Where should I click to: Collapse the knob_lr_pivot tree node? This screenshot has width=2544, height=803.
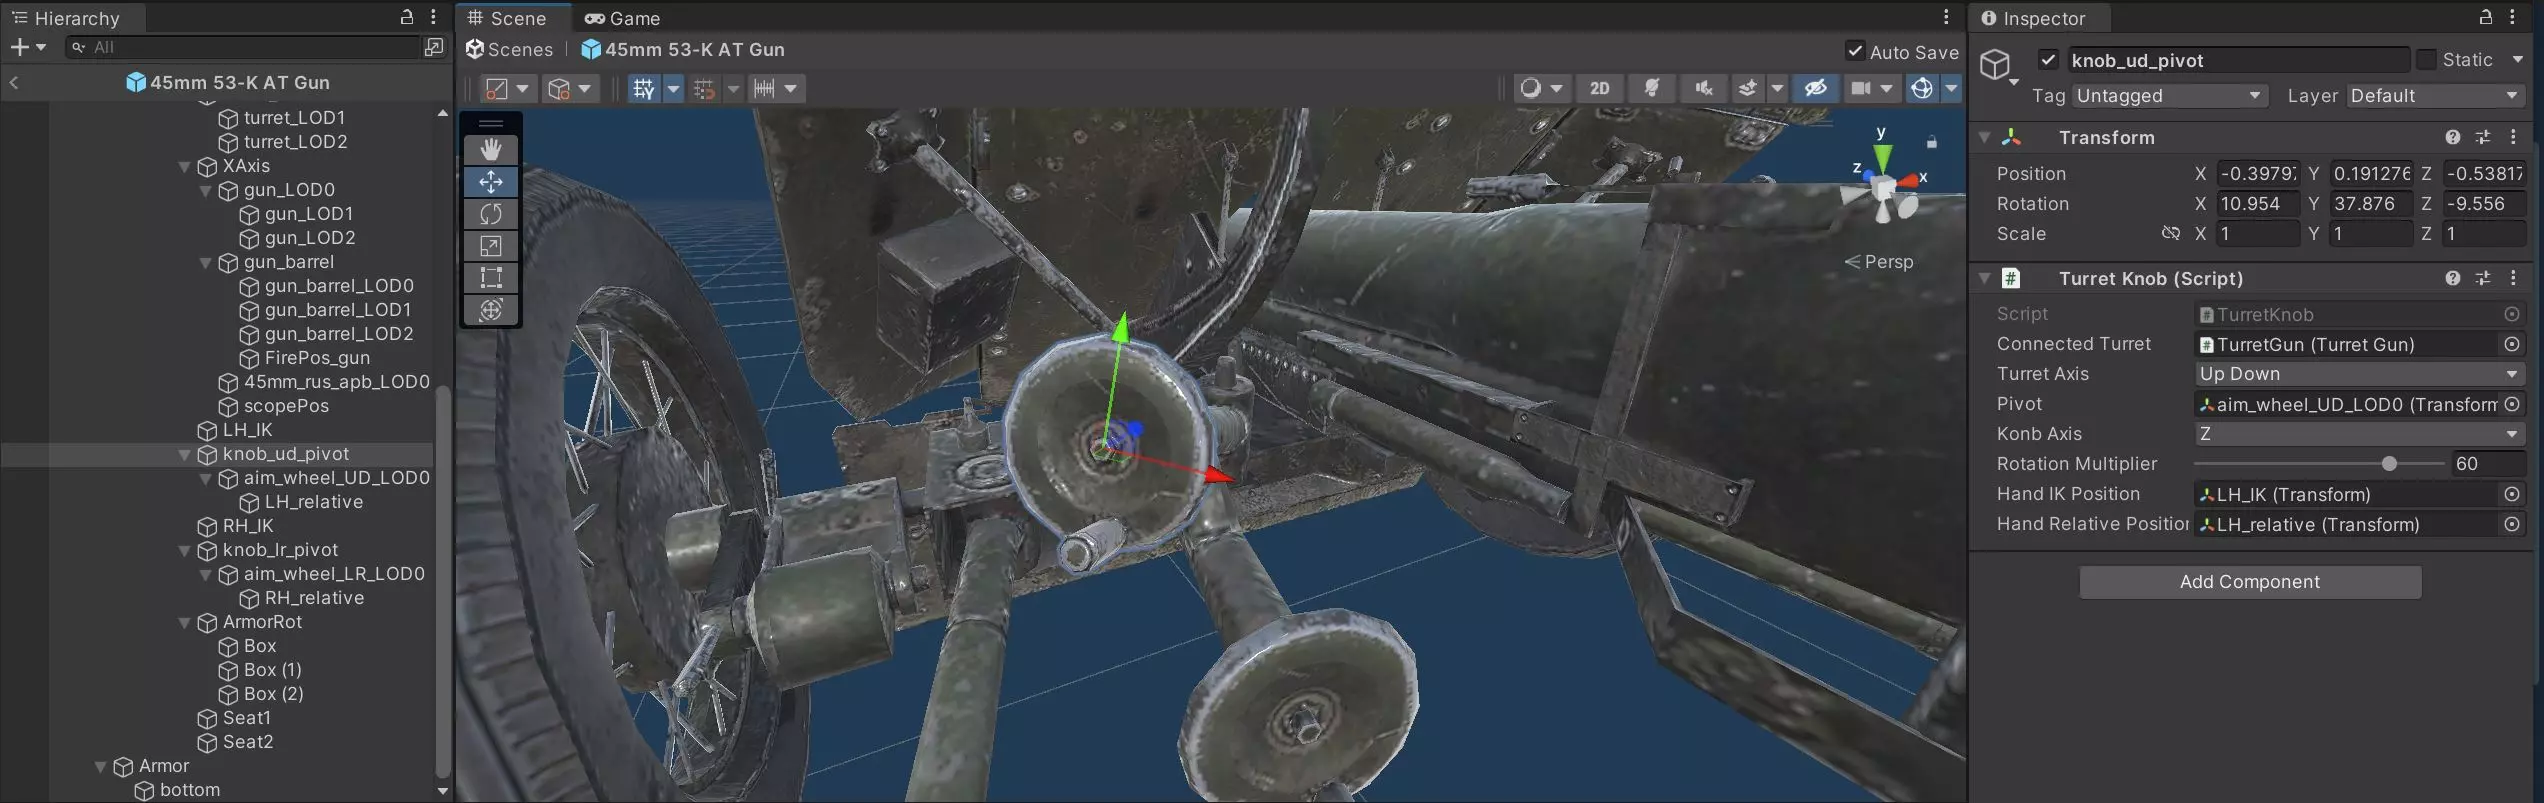(184, 550)
